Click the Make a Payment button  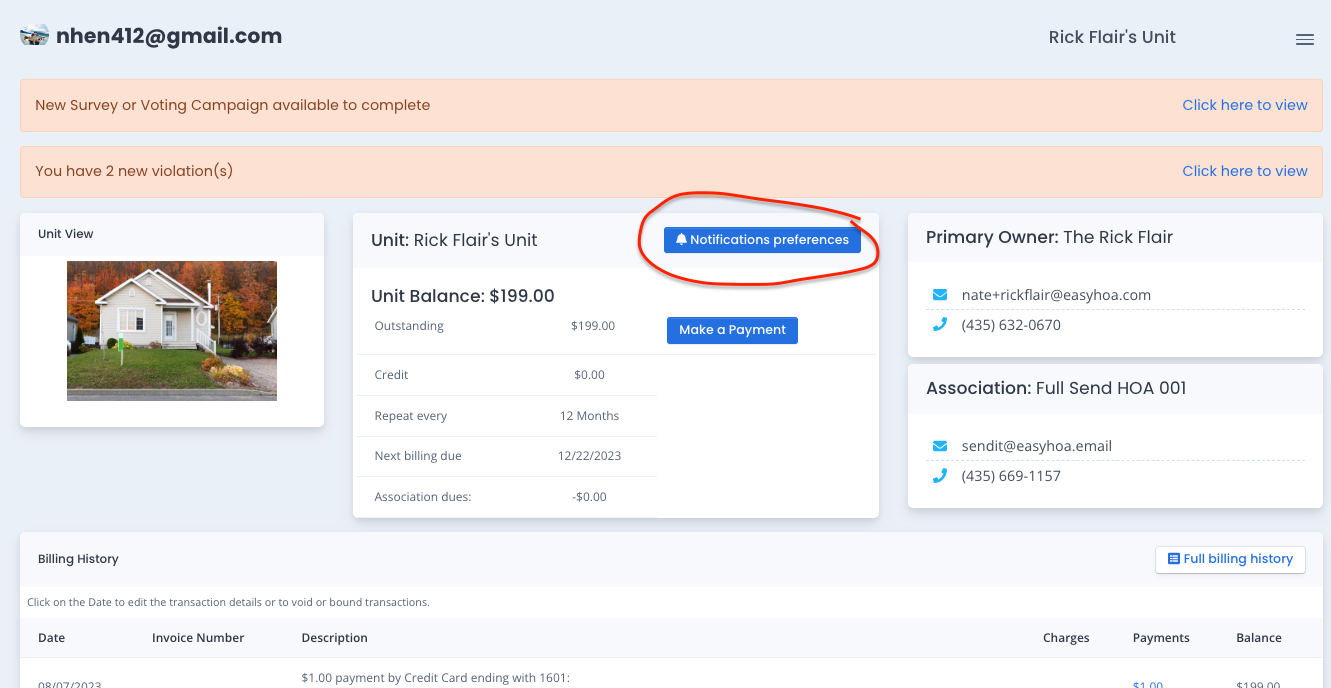coord(732,330)
